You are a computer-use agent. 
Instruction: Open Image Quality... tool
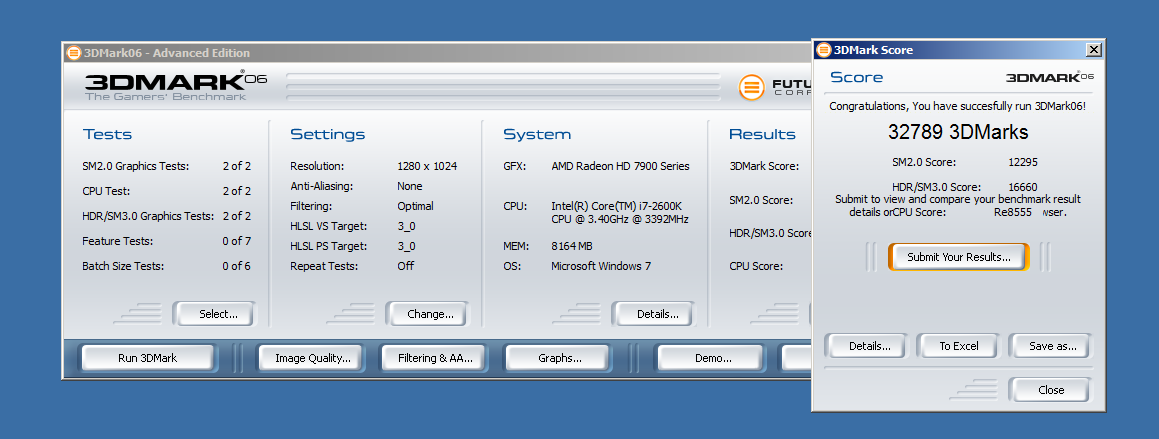tap(310, 358)
